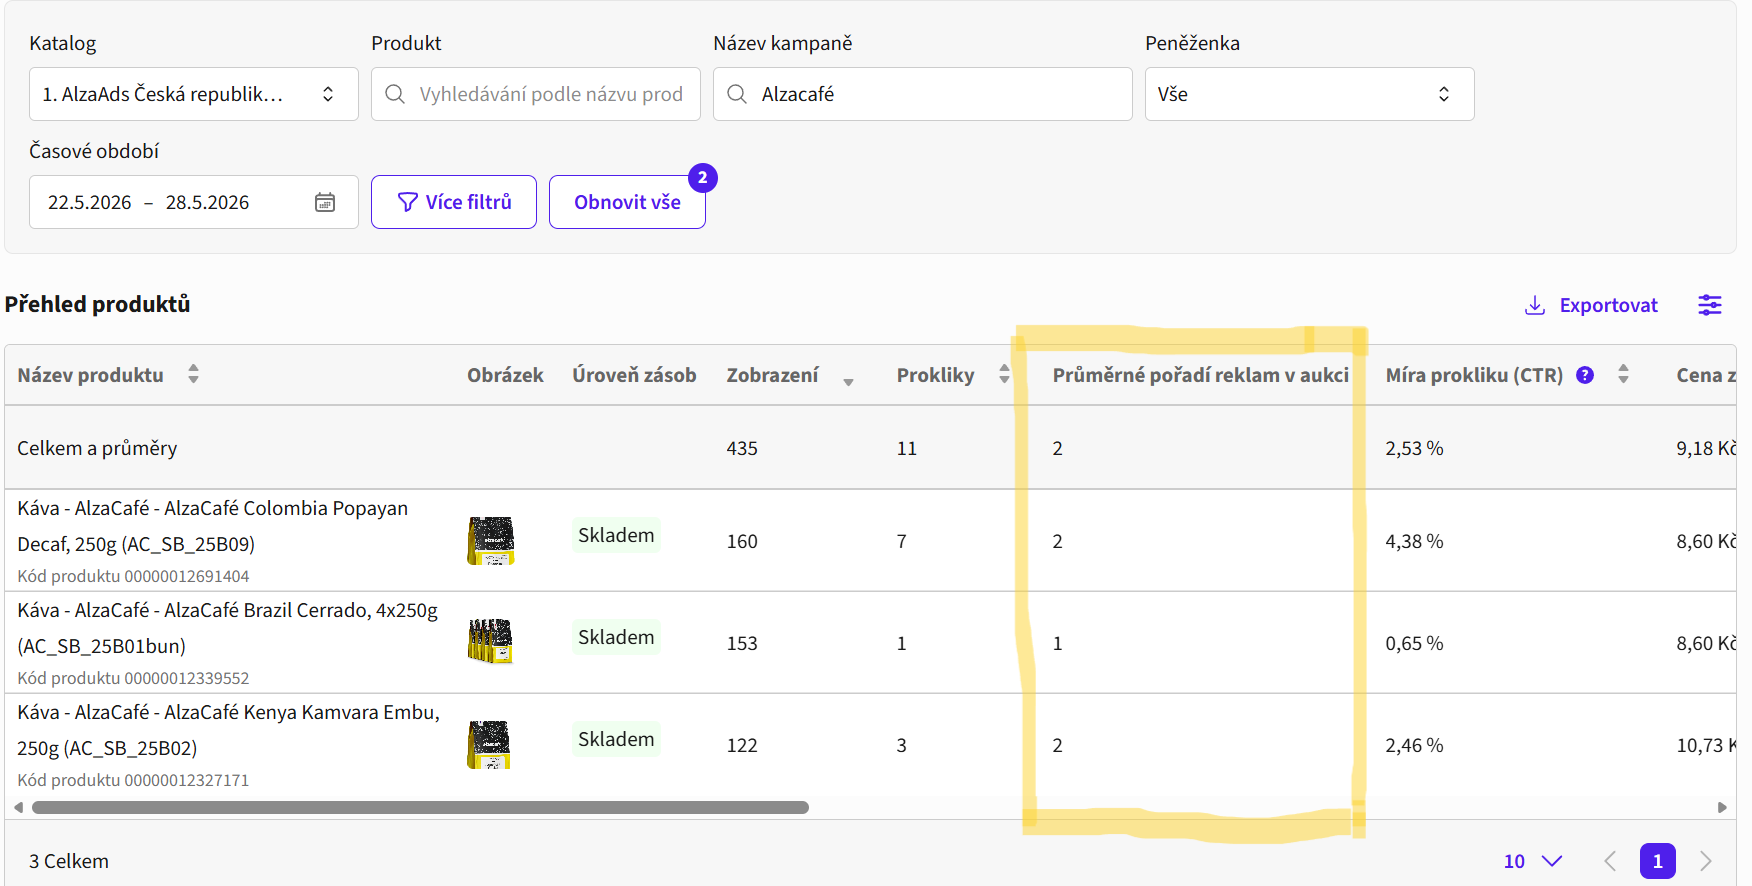Open the Katalog dropdown
The image size is (1752, 886).
(193, 94)
